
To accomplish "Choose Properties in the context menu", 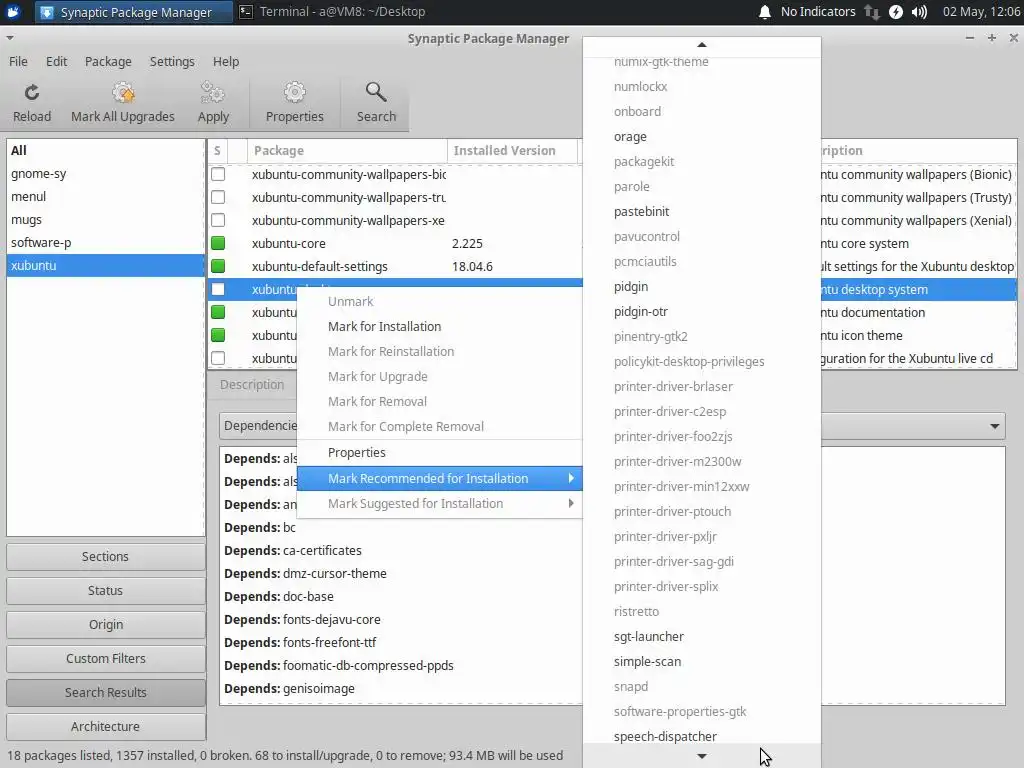I will tap(440, 453).
